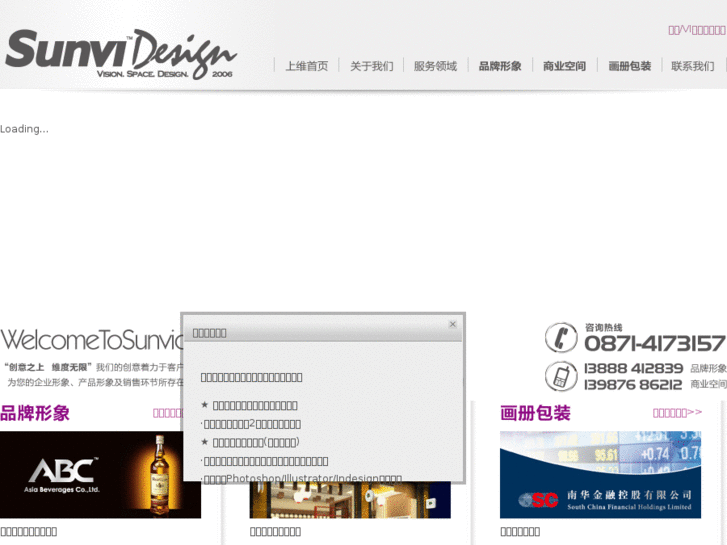
Task: Click the telephone hotline icon
Action: coord(561,338)
